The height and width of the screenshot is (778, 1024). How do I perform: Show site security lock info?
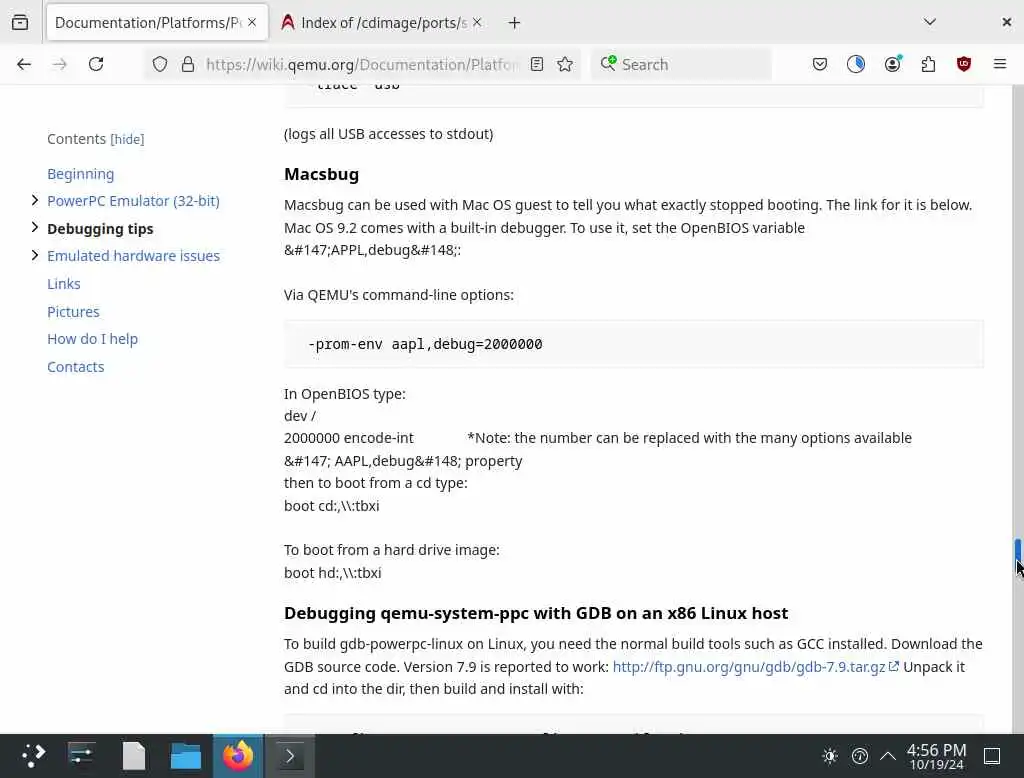click(x=188, y=64)
